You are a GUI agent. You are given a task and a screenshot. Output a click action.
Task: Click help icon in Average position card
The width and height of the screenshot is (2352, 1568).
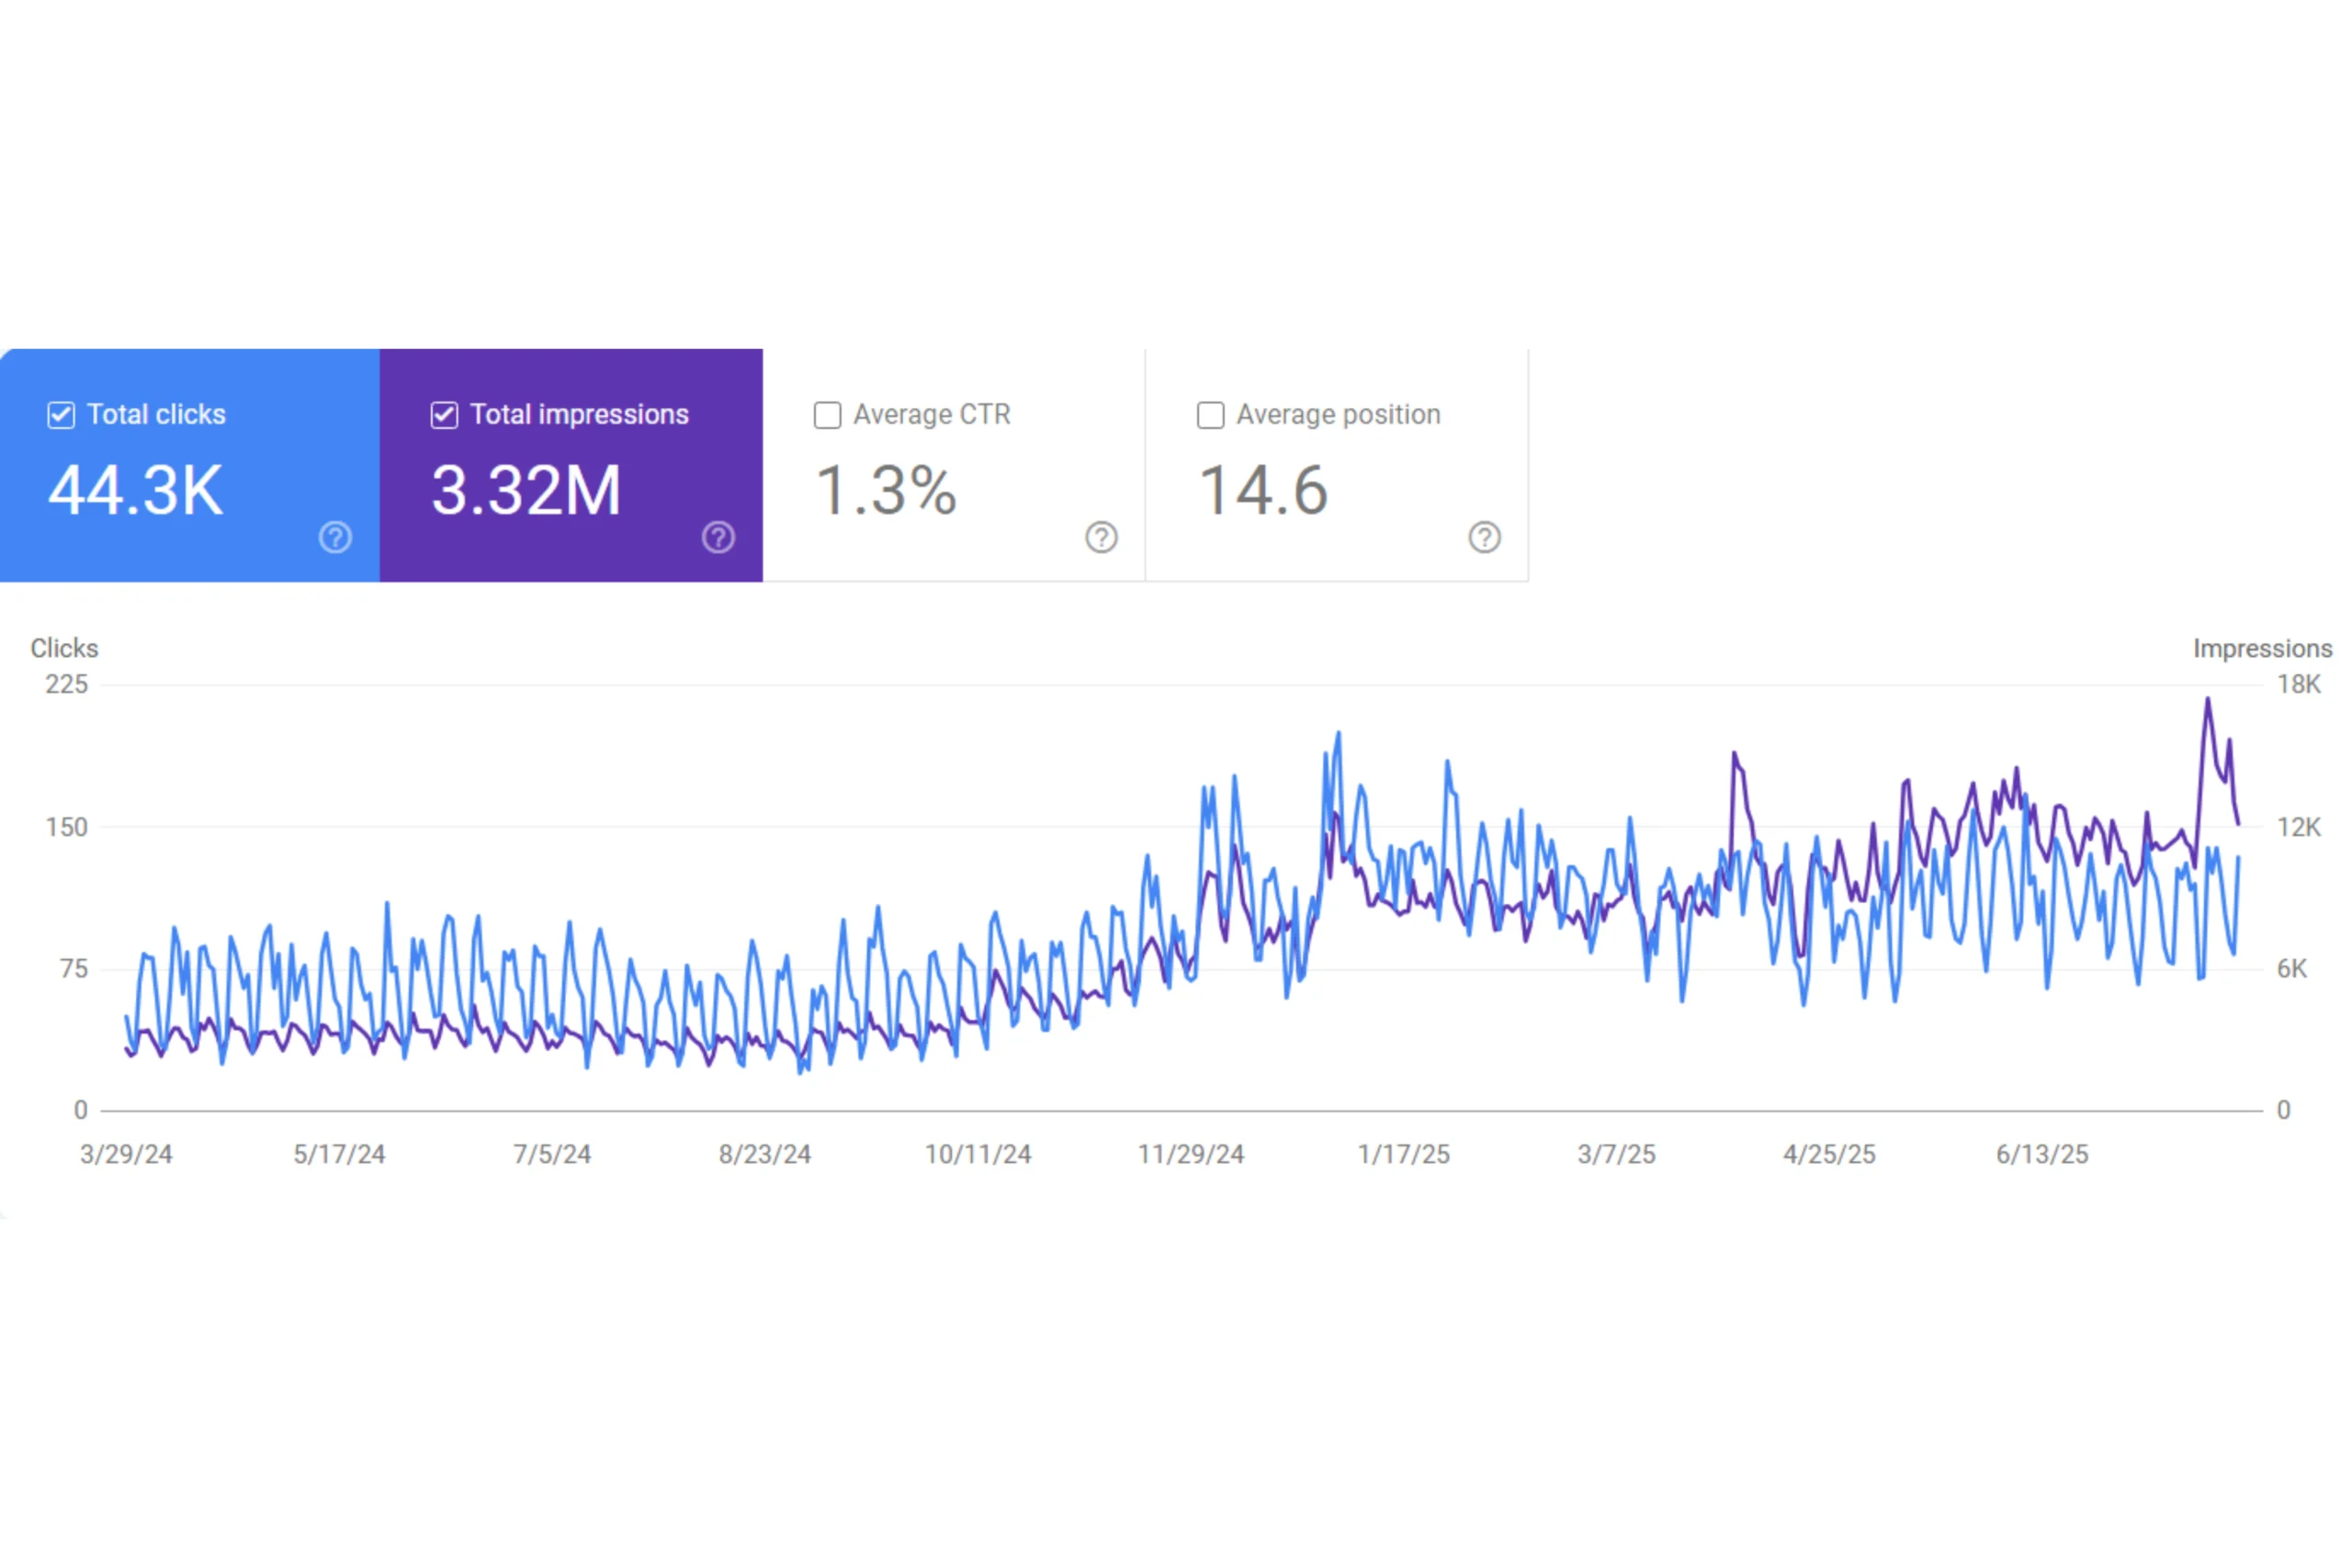click(x=1484, y=537)
